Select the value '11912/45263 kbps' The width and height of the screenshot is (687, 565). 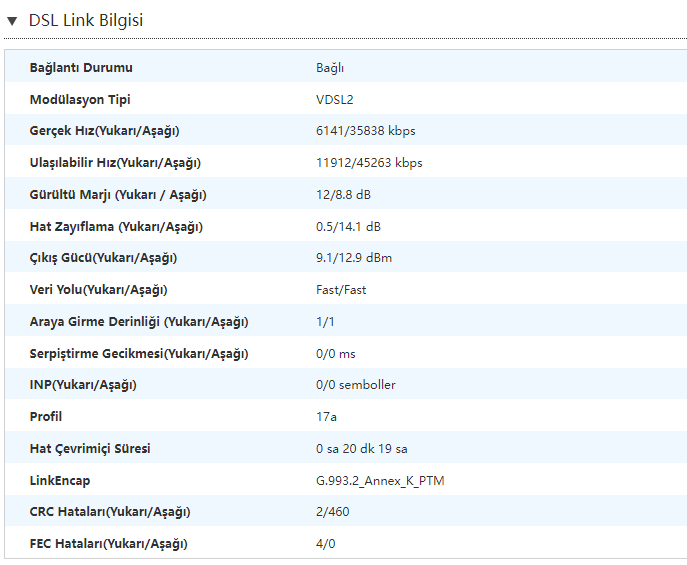point(369,163)
